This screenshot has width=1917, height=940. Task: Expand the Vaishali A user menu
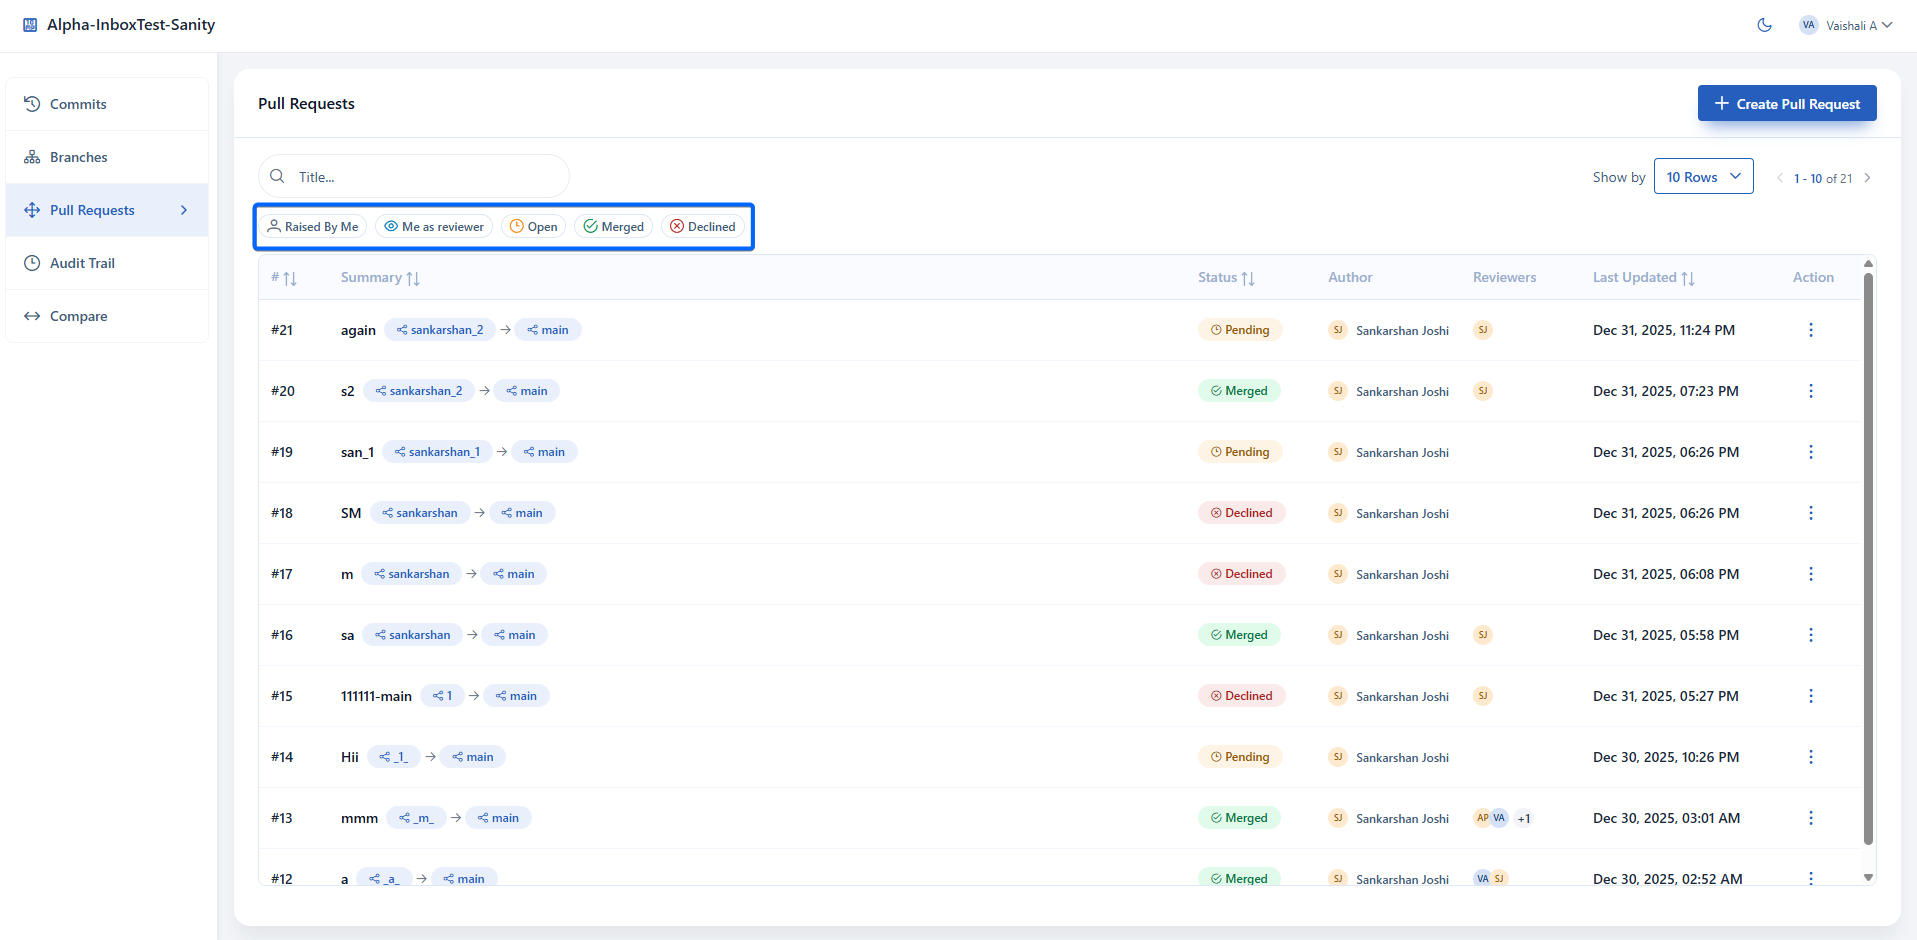click(1846, 25)
